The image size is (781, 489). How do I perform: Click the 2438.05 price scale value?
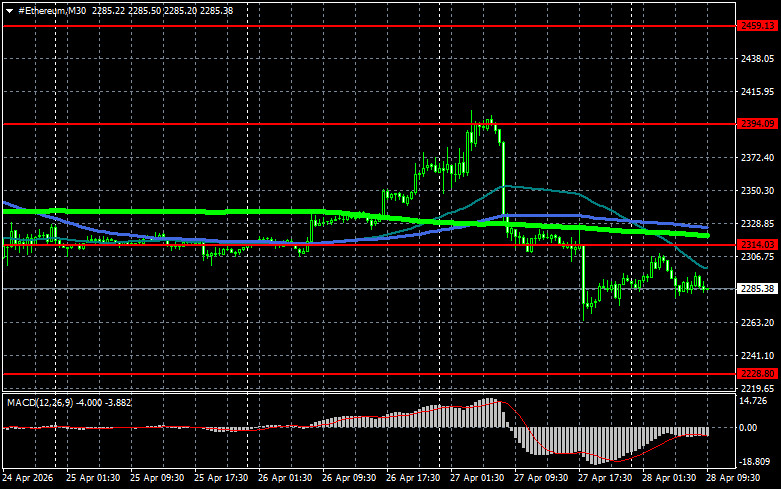pos(757,59)
